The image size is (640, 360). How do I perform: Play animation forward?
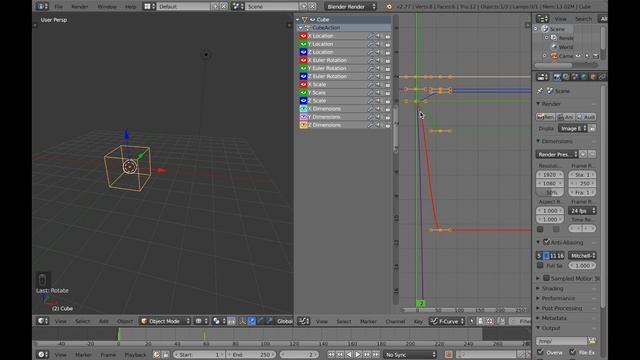point(358,354)
